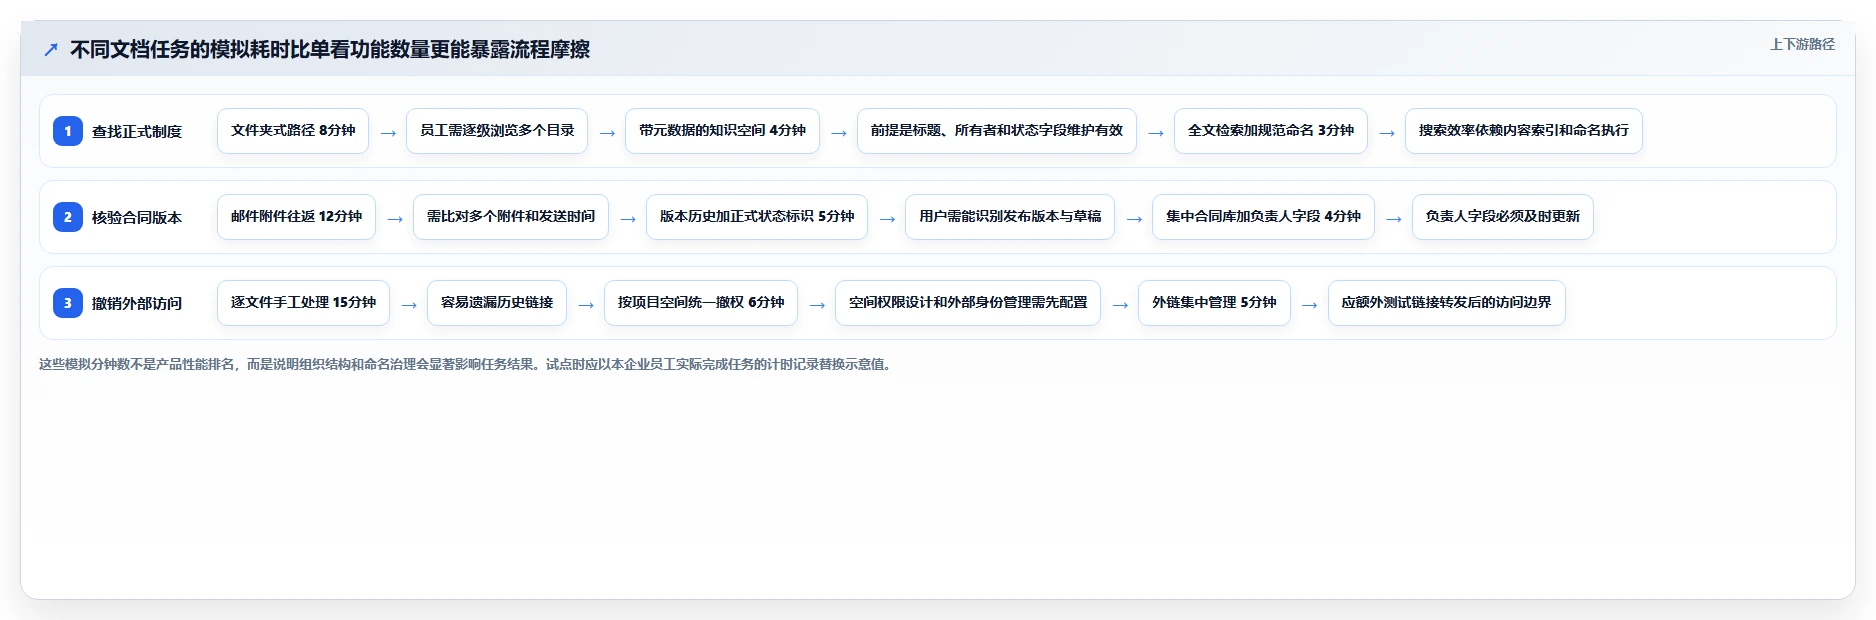Click the chip 前提是标题、所有者和状态字段维护有效
The height and width of the screenshot is (620, 1876).
click(997, 131)
